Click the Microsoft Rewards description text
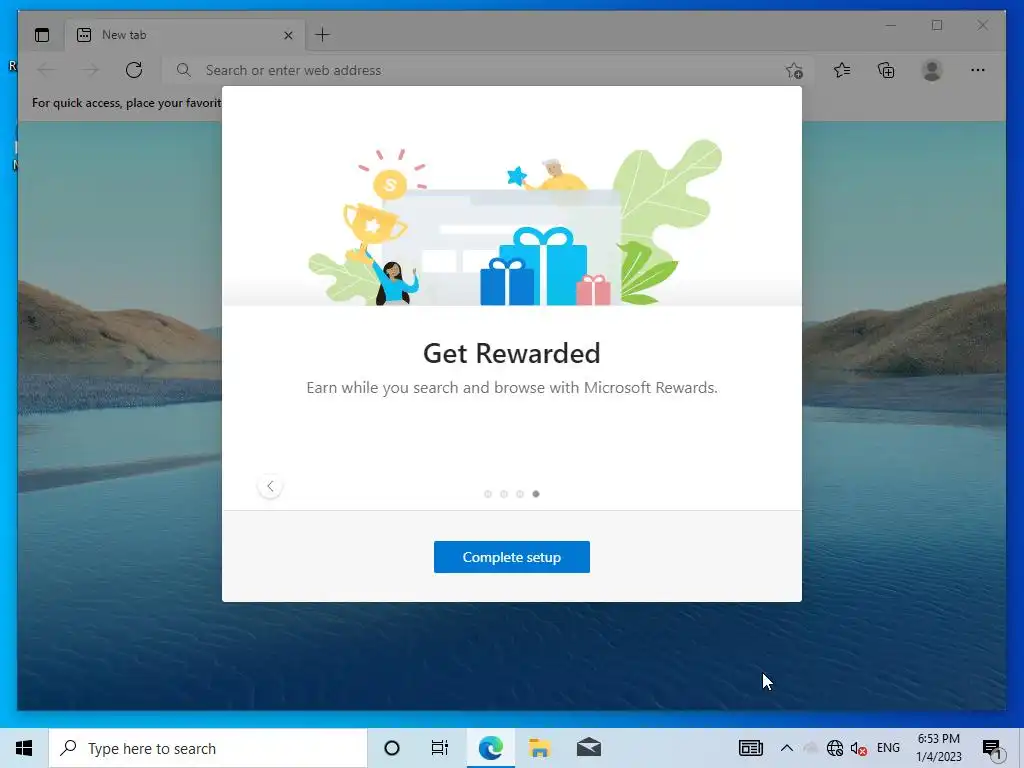The image size is (1024, 768). point(512,387)
